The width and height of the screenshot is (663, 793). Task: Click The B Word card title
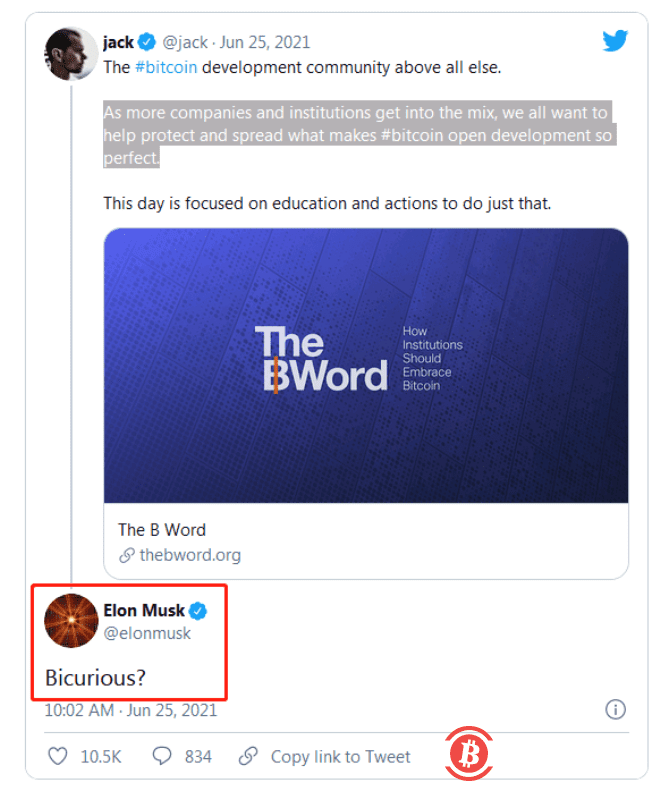[x=162, y=529]
